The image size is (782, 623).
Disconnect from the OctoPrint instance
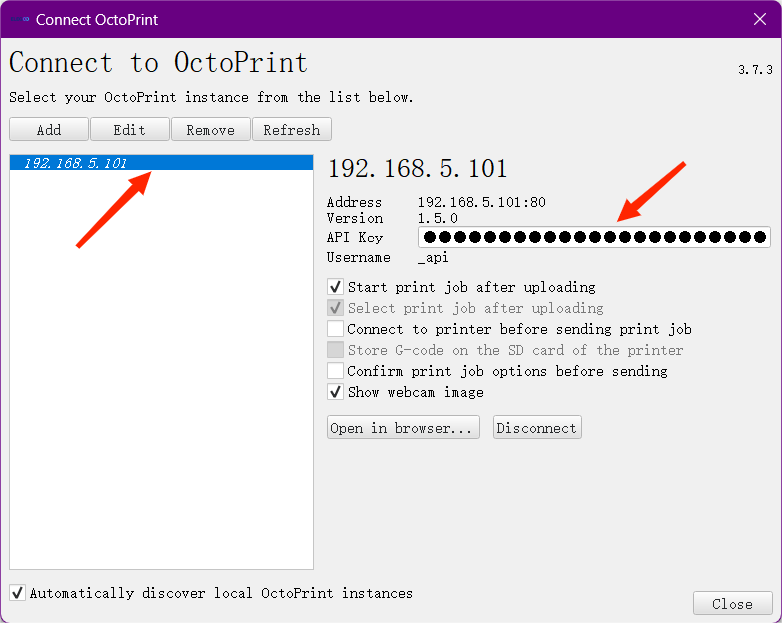click(x=537, y=428)
